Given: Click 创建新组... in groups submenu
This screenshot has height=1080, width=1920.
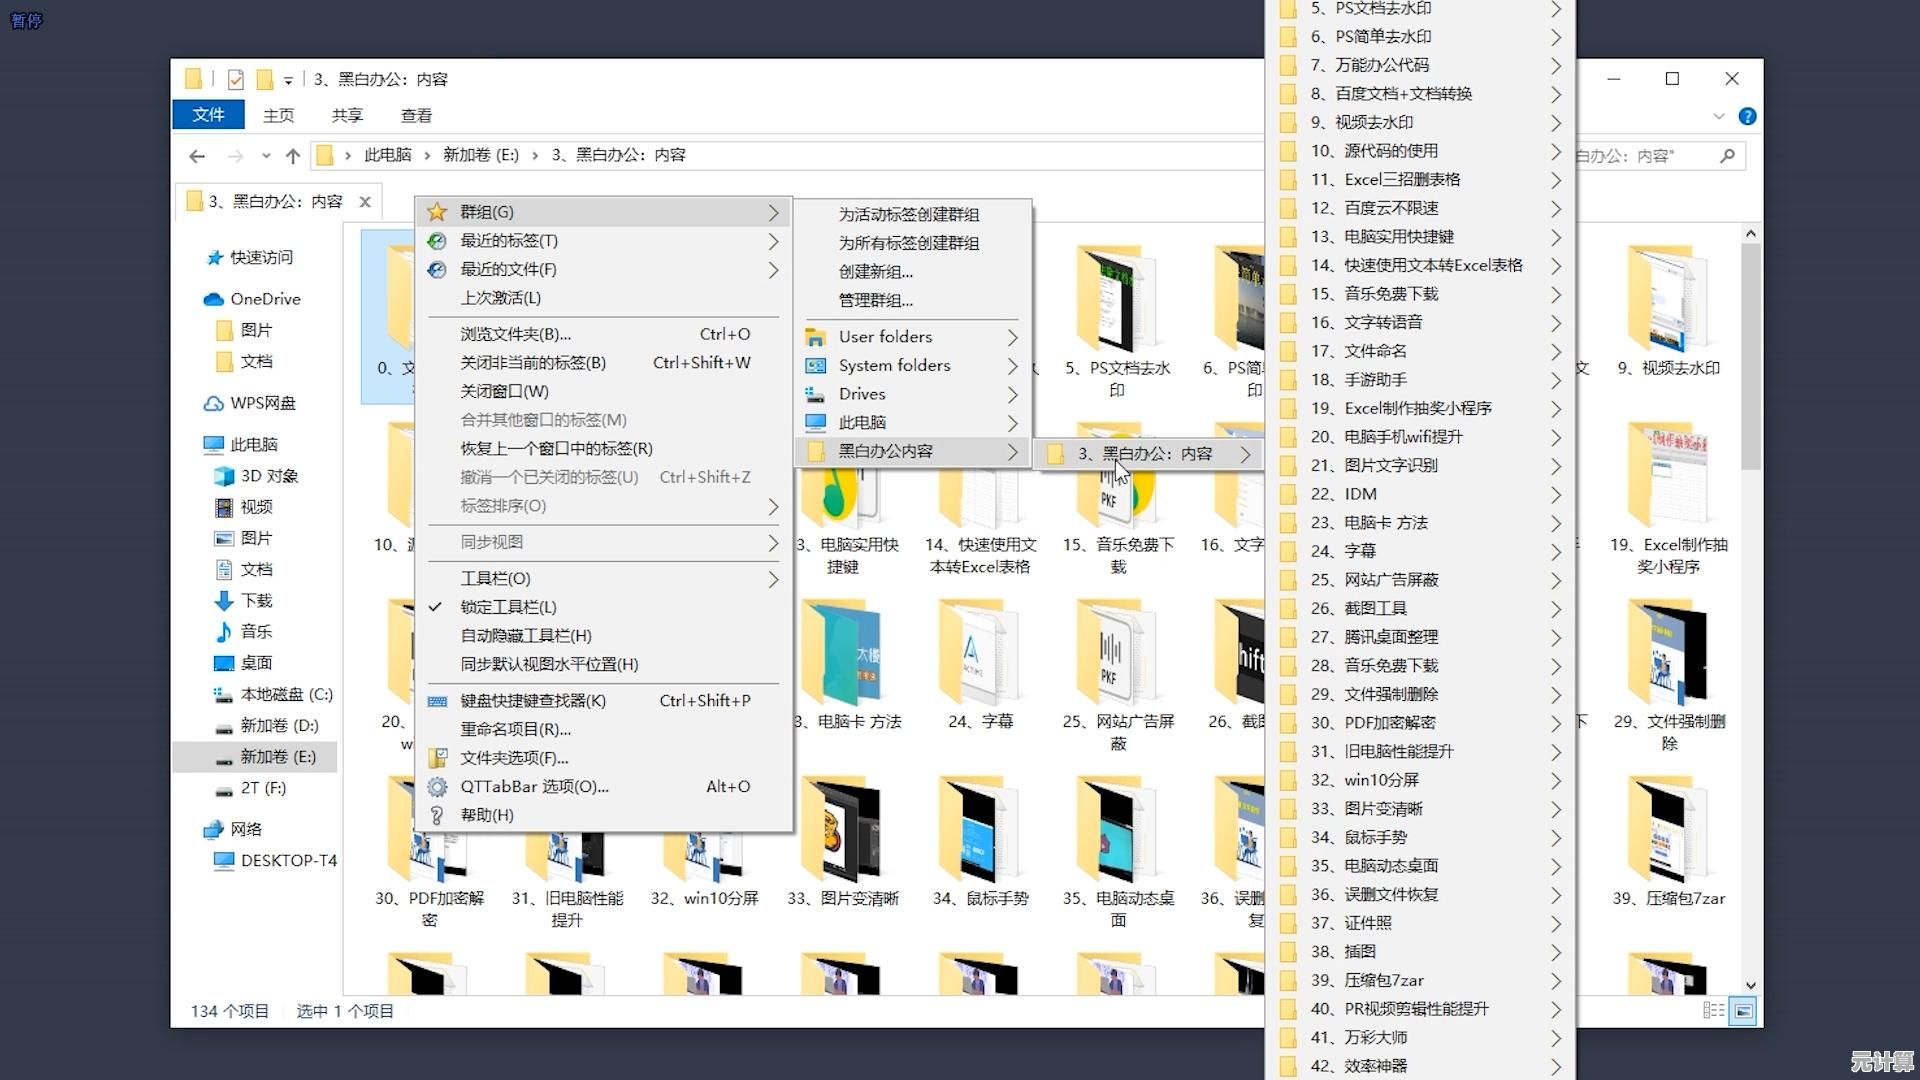Looking at the screenshot, I should pos(876,272).
